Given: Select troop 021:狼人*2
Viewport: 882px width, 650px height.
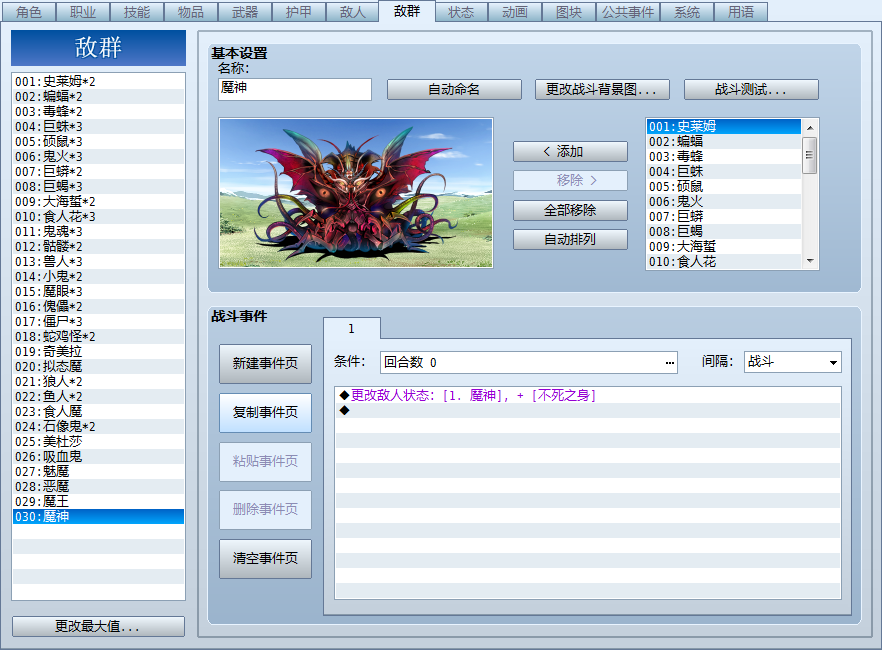Looking at the screenshot, I should (x=98, y=381).
